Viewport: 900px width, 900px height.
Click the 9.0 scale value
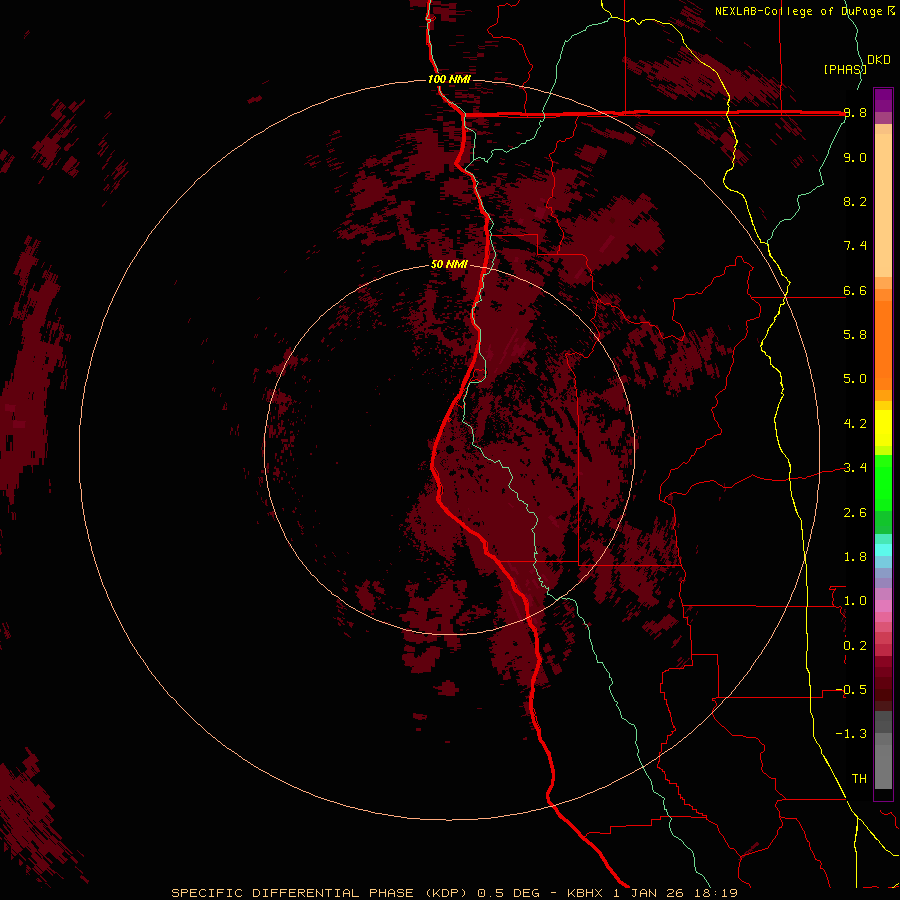855,157
